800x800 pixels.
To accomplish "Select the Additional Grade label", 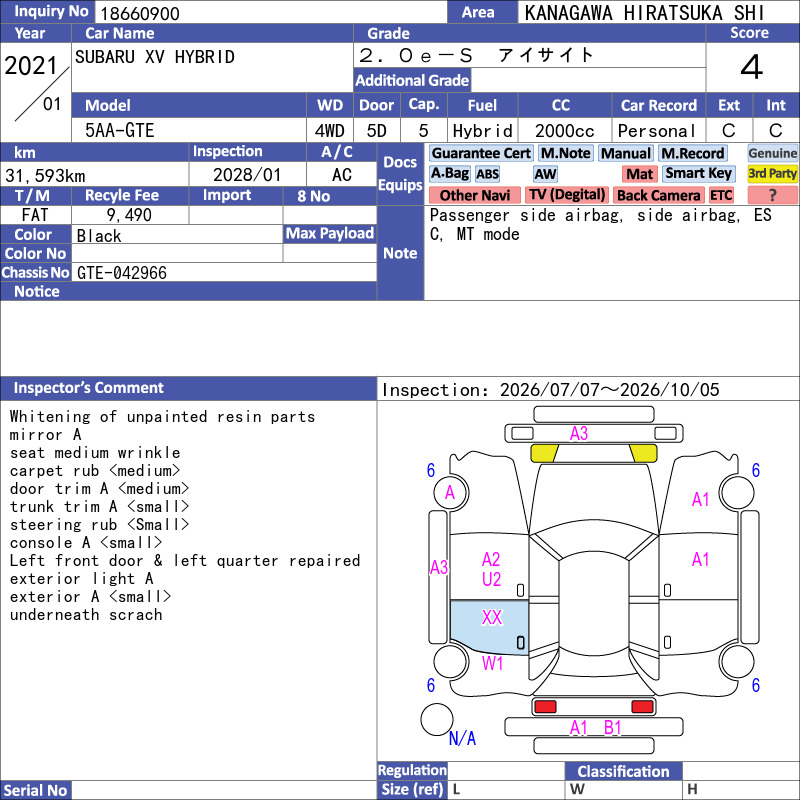I will pos(412,80).
